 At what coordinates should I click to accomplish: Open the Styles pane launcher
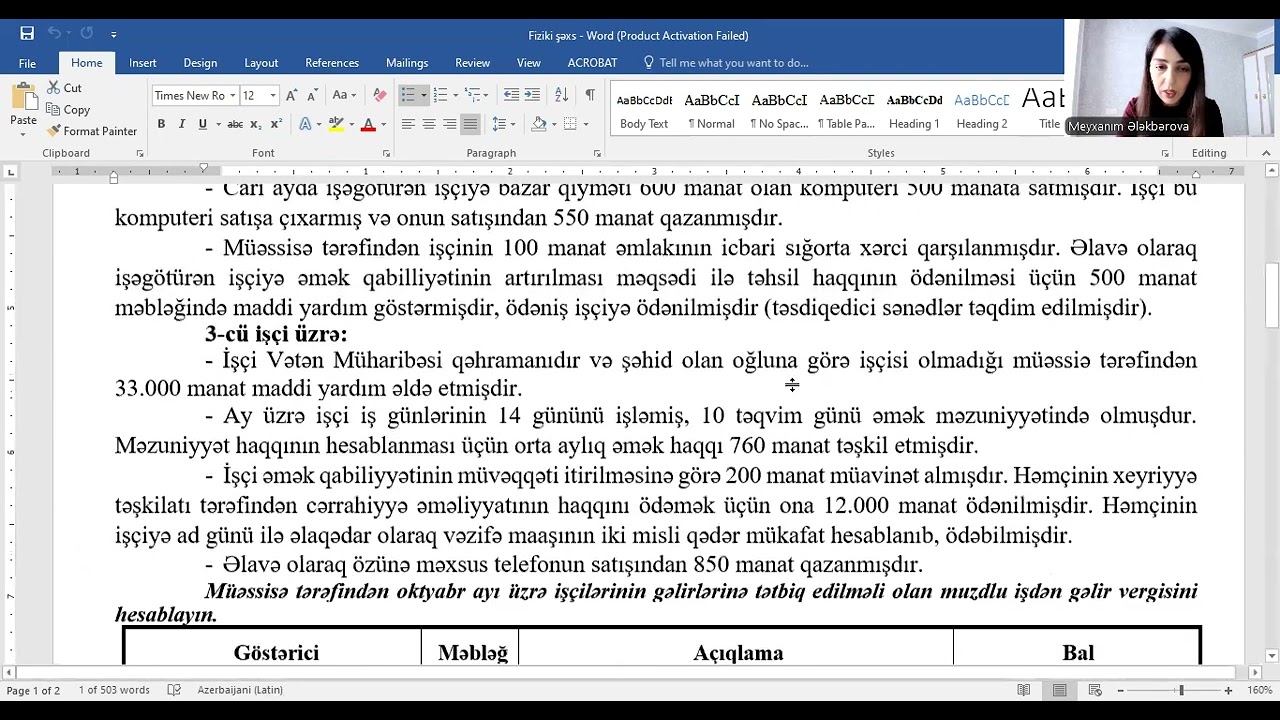[x=1165, y=153]
